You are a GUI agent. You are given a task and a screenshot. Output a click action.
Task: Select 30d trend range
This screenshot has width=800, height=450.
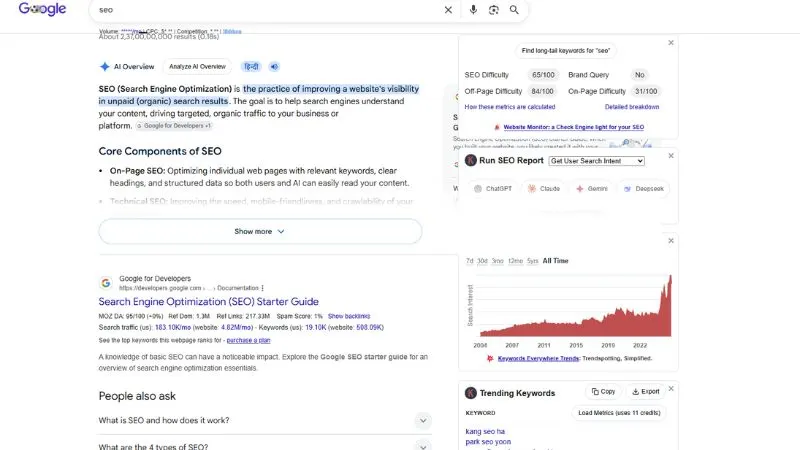482,261
